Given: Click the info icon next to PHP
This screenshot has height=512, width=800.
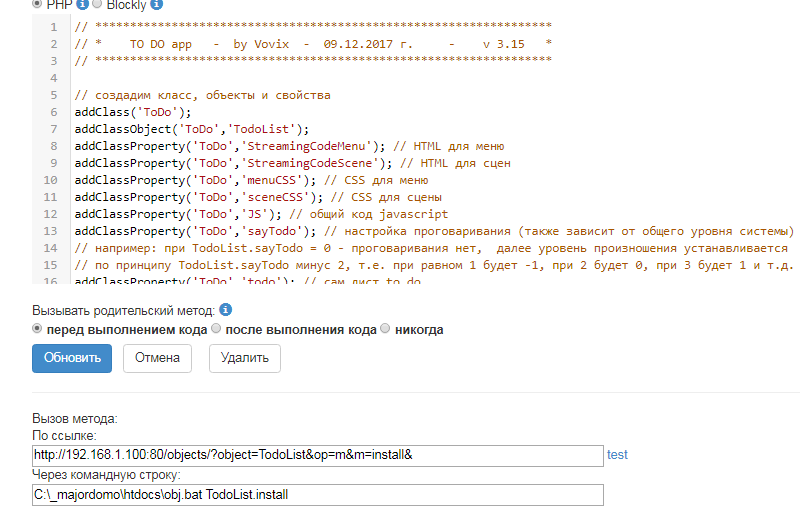Looking at the screenshot, I should point(82,5).
